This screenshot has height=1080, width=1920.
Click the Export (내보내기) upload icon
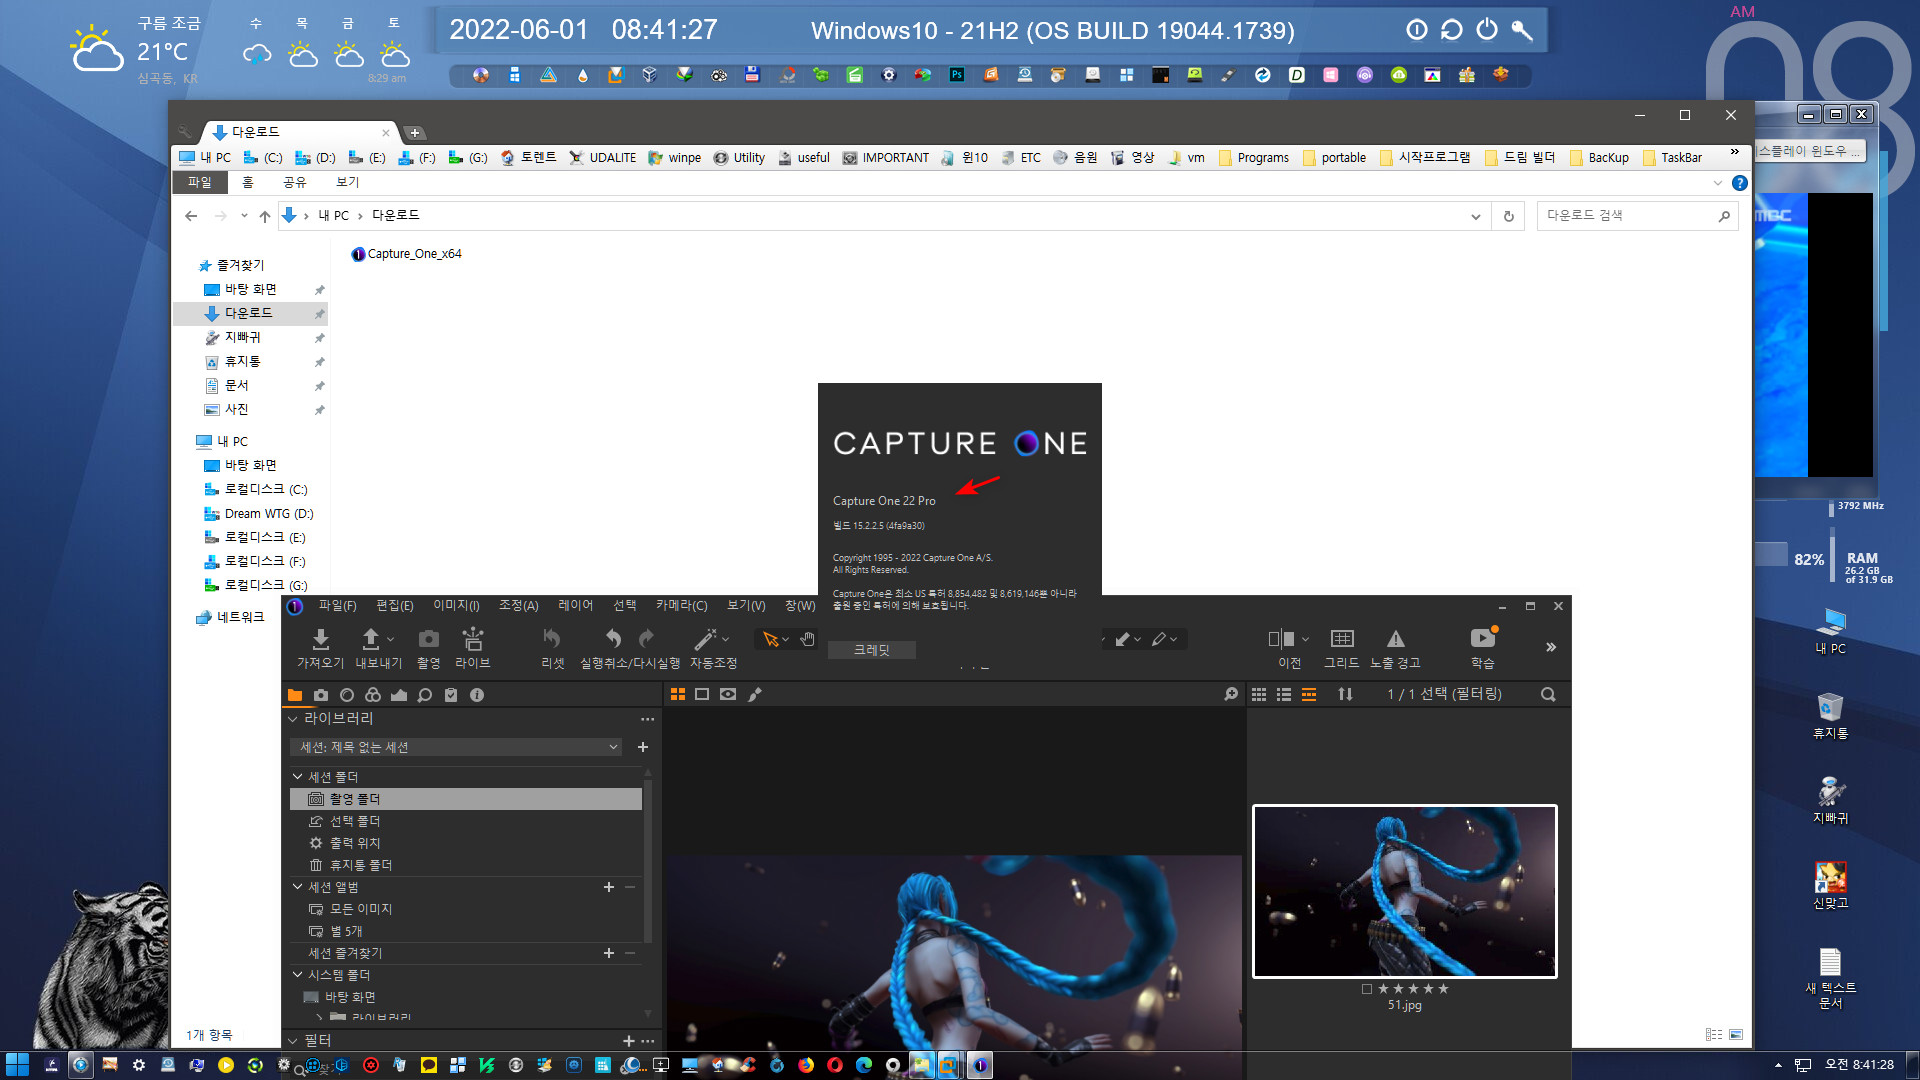(370, 639)
